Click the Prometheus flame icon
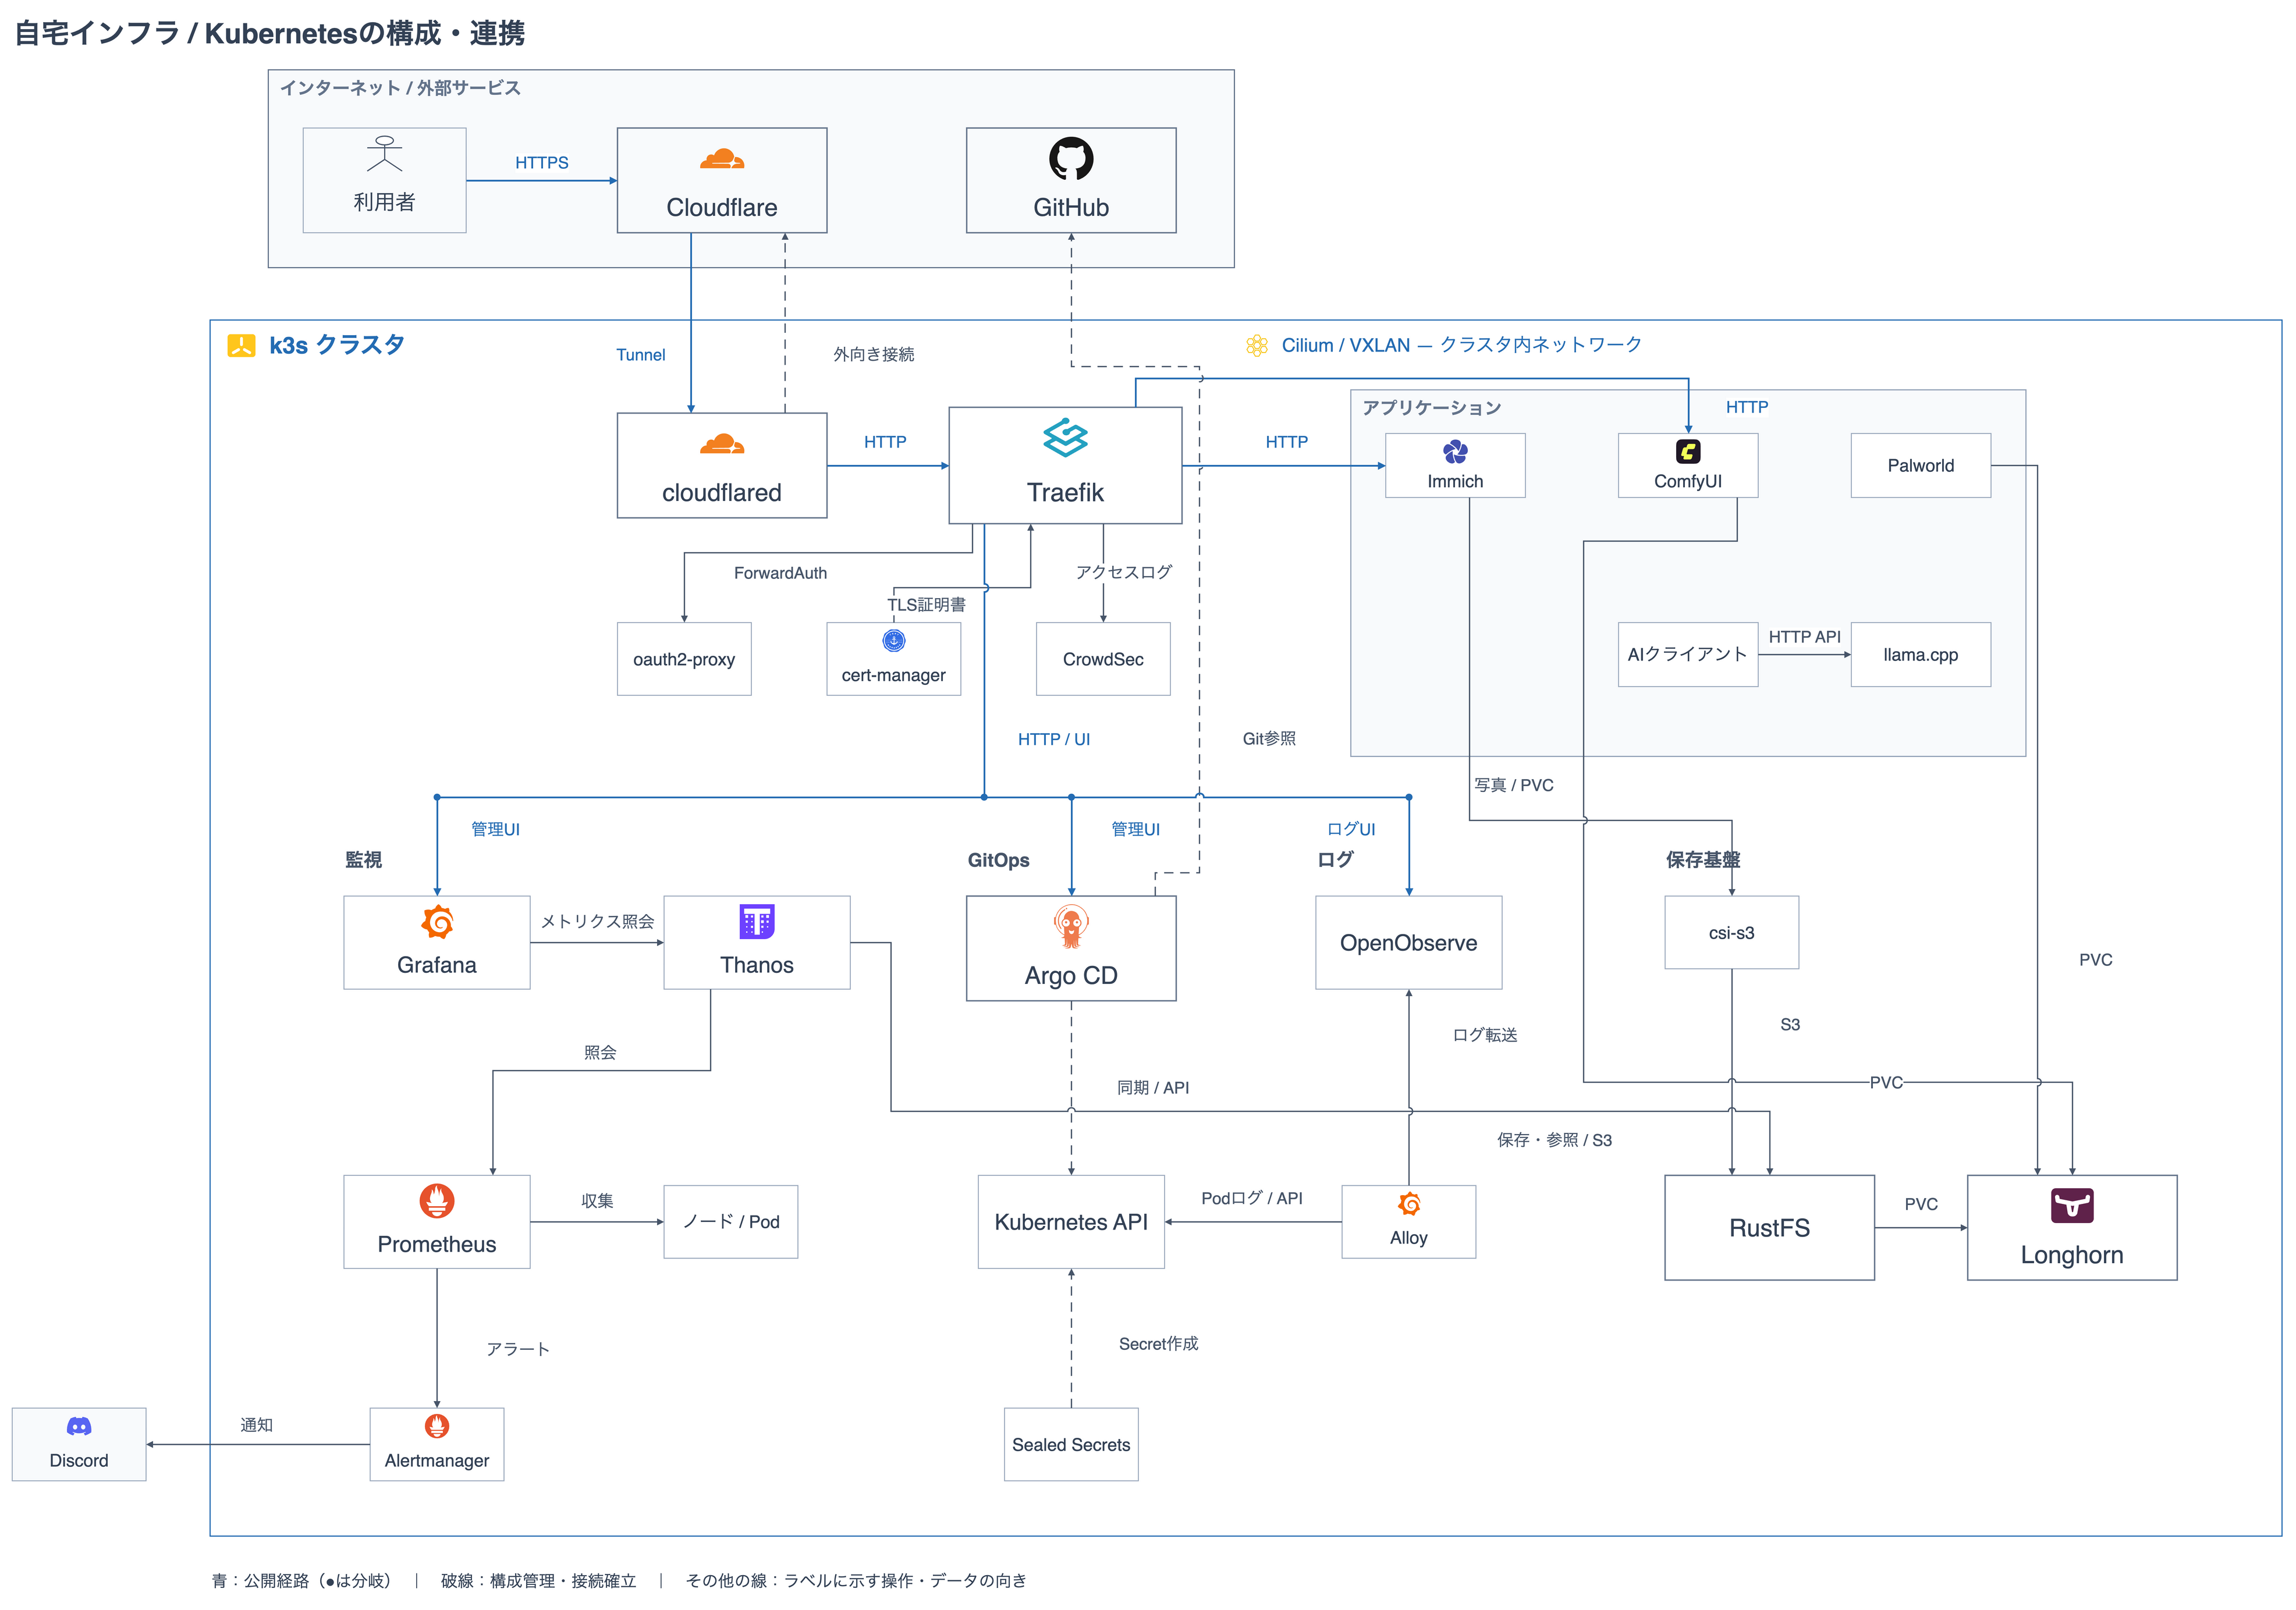Viewport: 2296px width, 1610px height. coord(437,1200)
